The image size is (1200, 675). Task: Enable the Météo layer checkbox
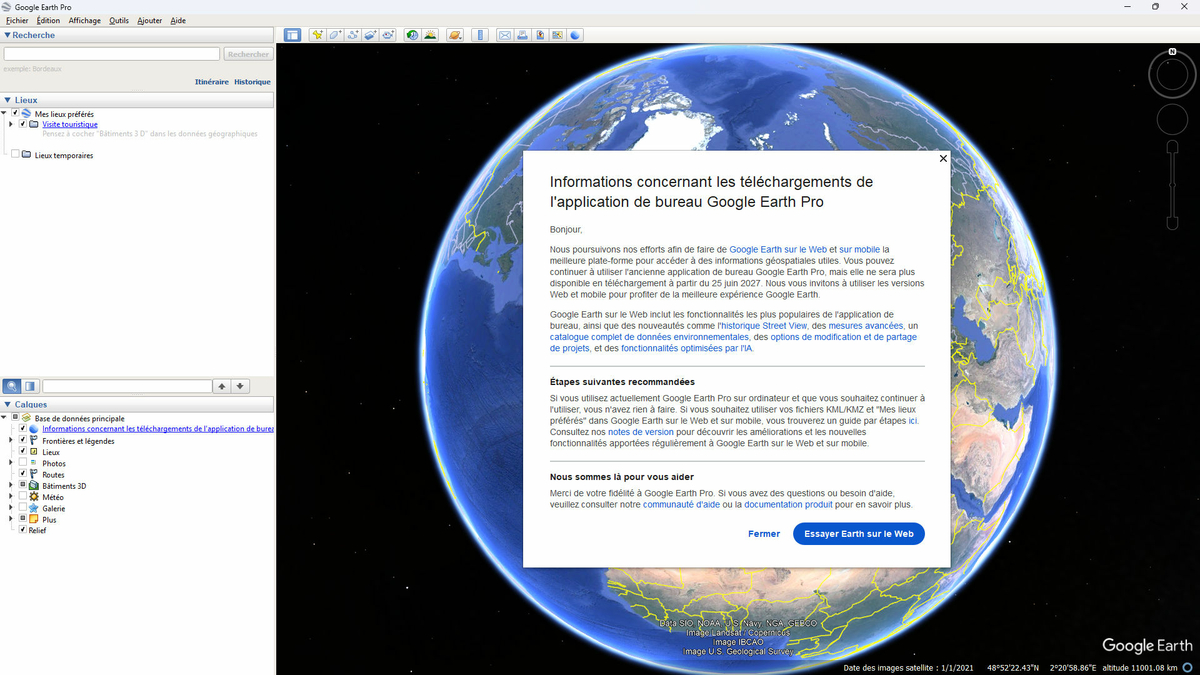click(x=23, y=497)
